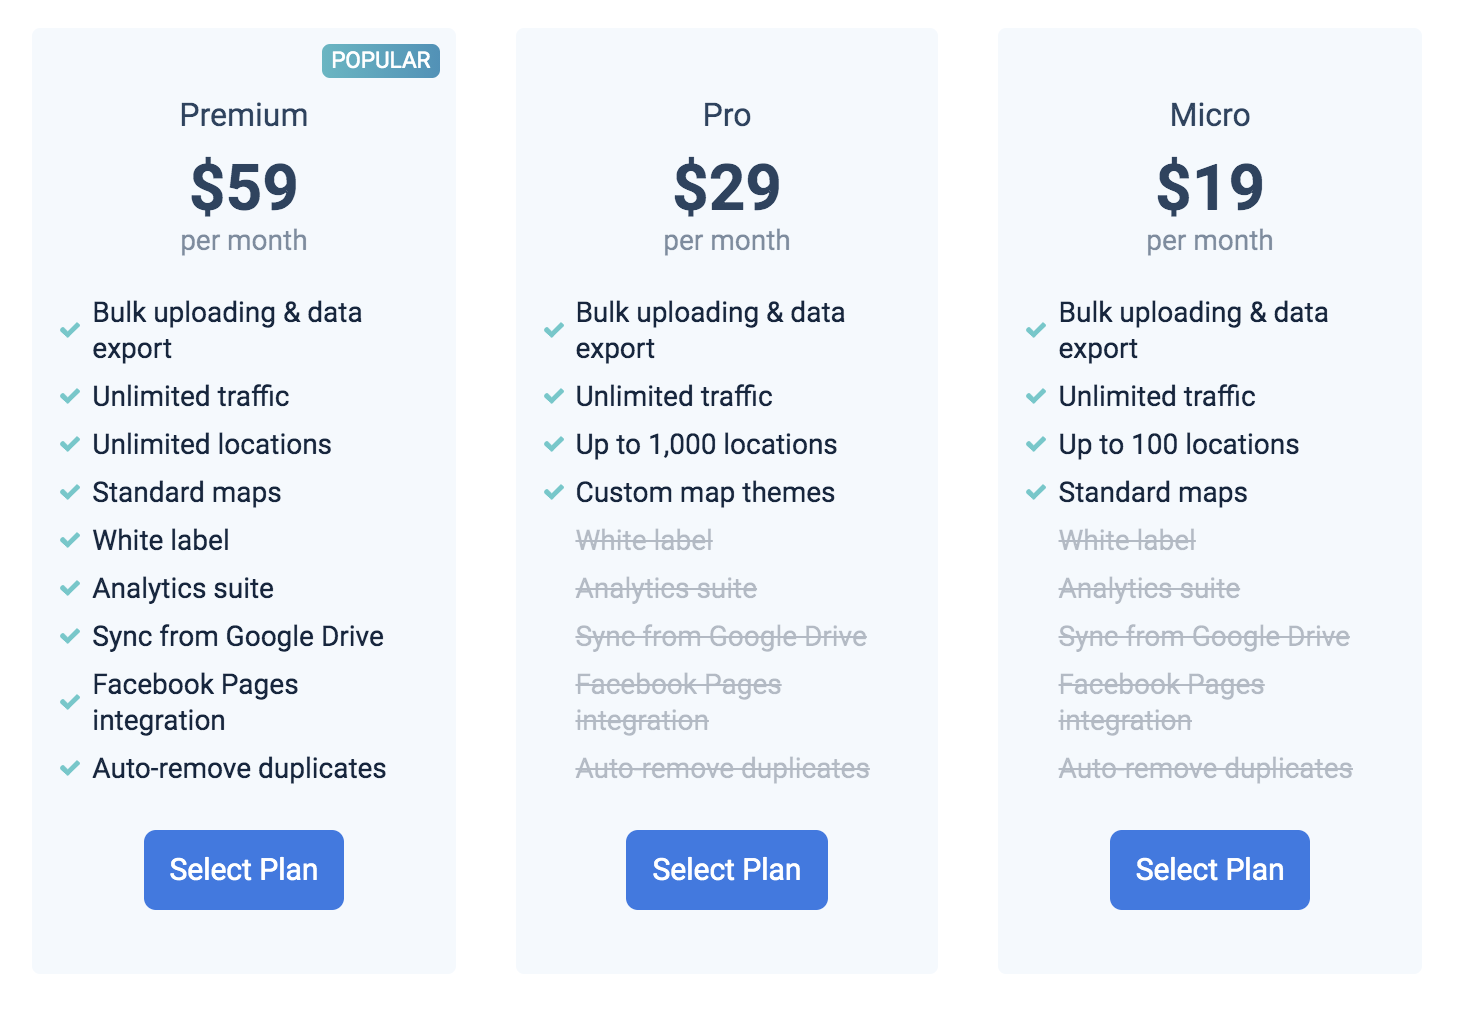Click checkmark next to Up to 100 locations
Viewport: 1462px width, 1014px height.
point(1036,444)
